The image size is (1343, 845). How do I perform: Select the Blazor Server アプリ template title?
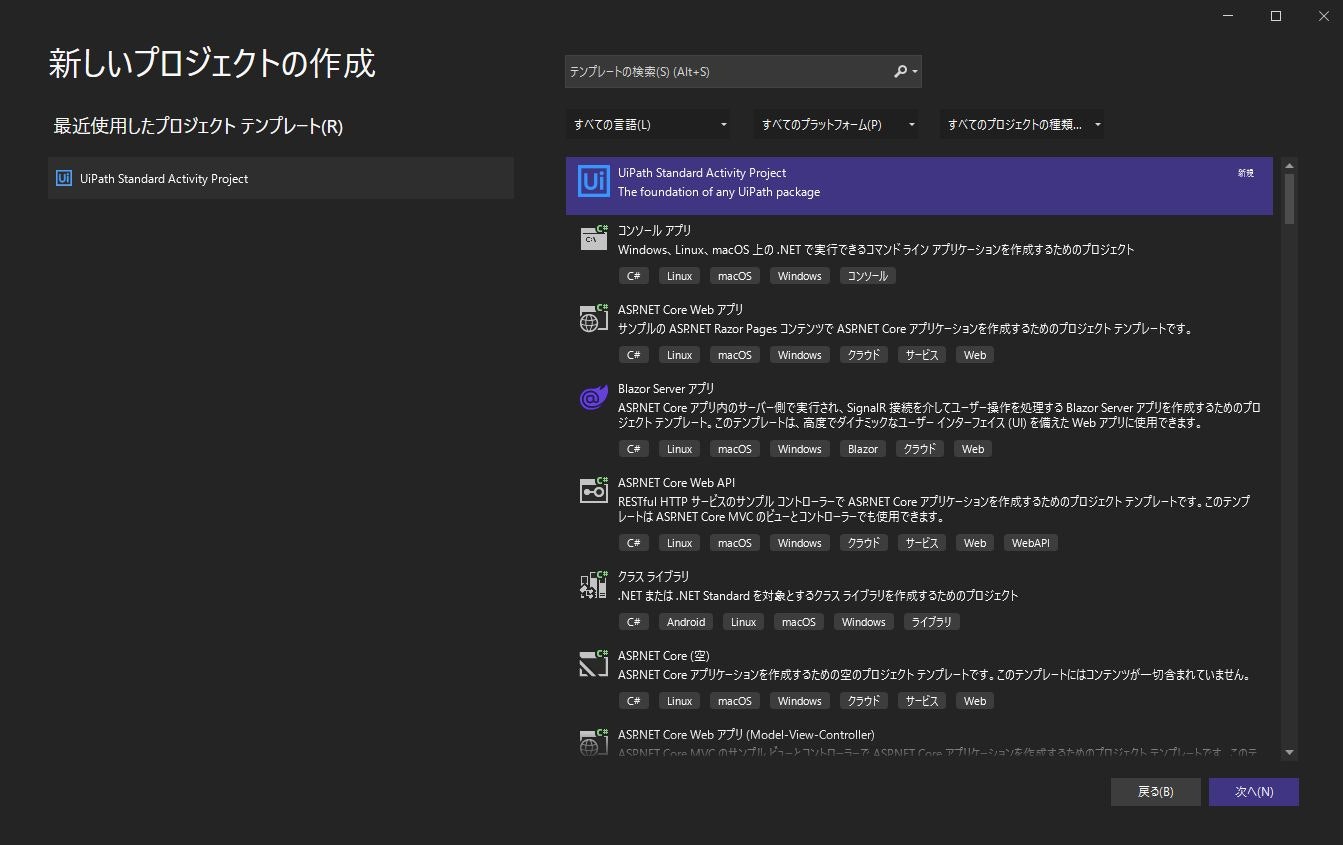click(x=666, y=388)
